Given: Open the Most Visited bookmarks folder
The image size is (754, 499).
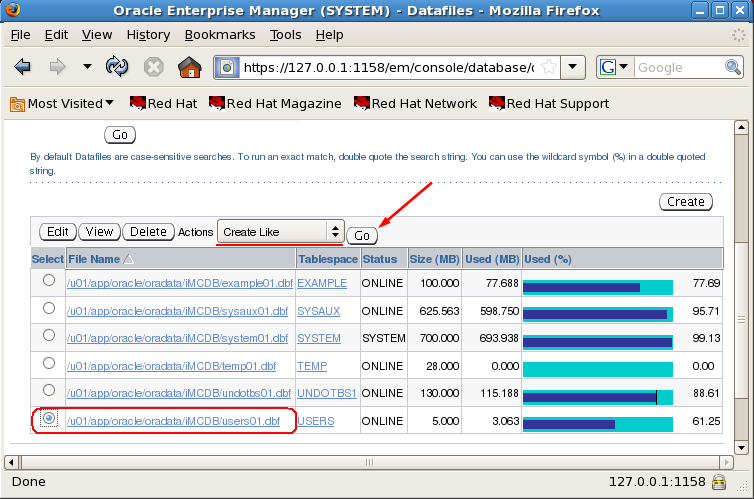Looking at the screenshot, I should [x=62, y=103].
